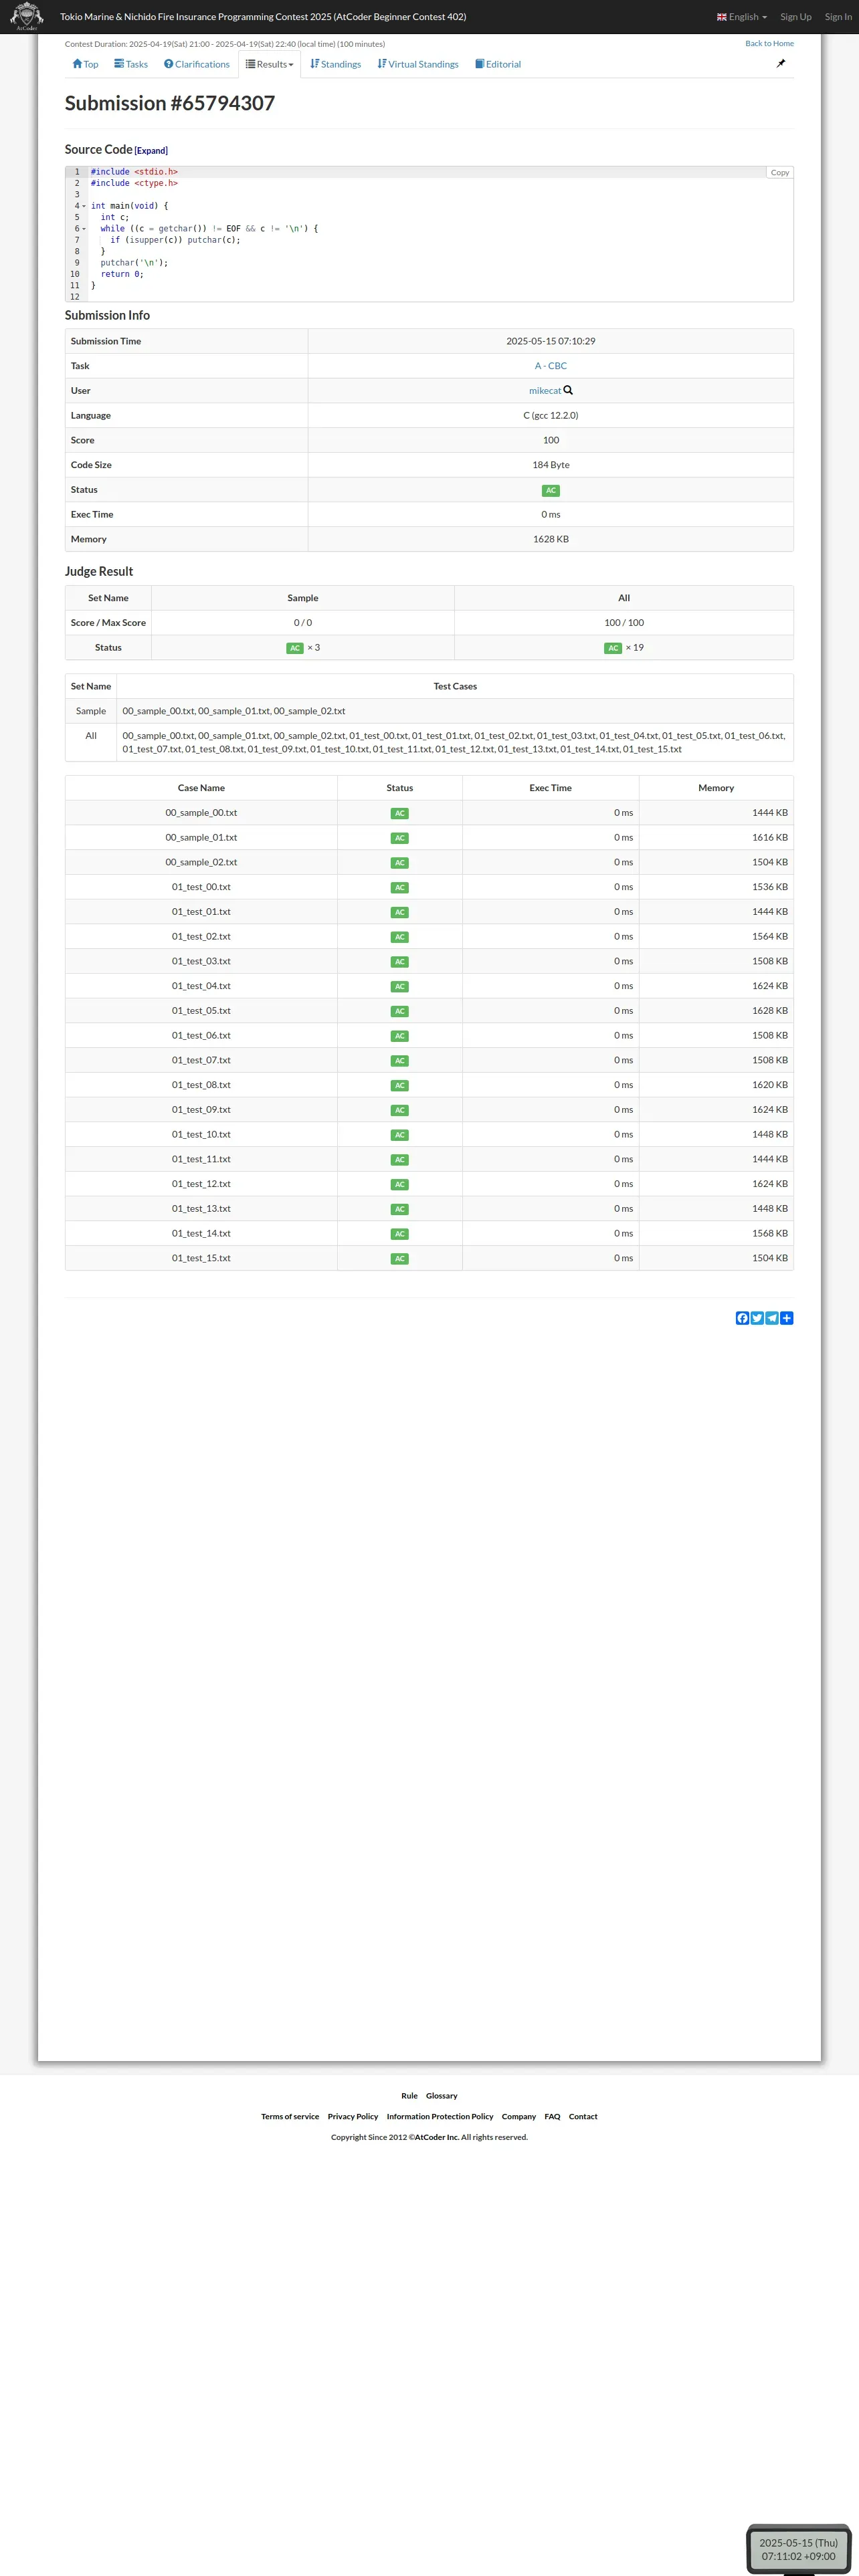Screen dimensions: 859x2576
Task: Click memory value 1628 KB in Submission Info
Action: [x=551, y=539]
